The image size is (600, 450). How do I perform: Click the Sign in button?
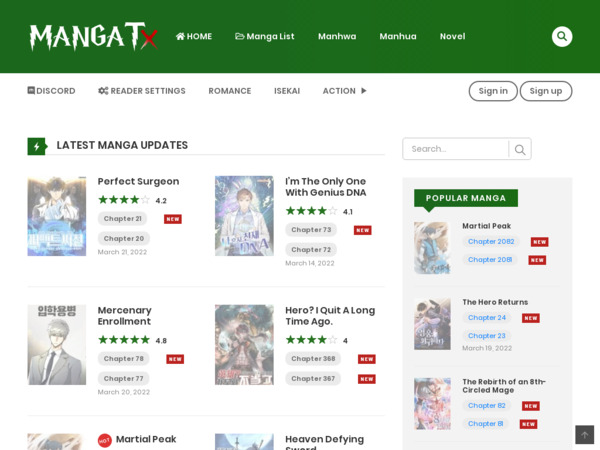point(493,91)
